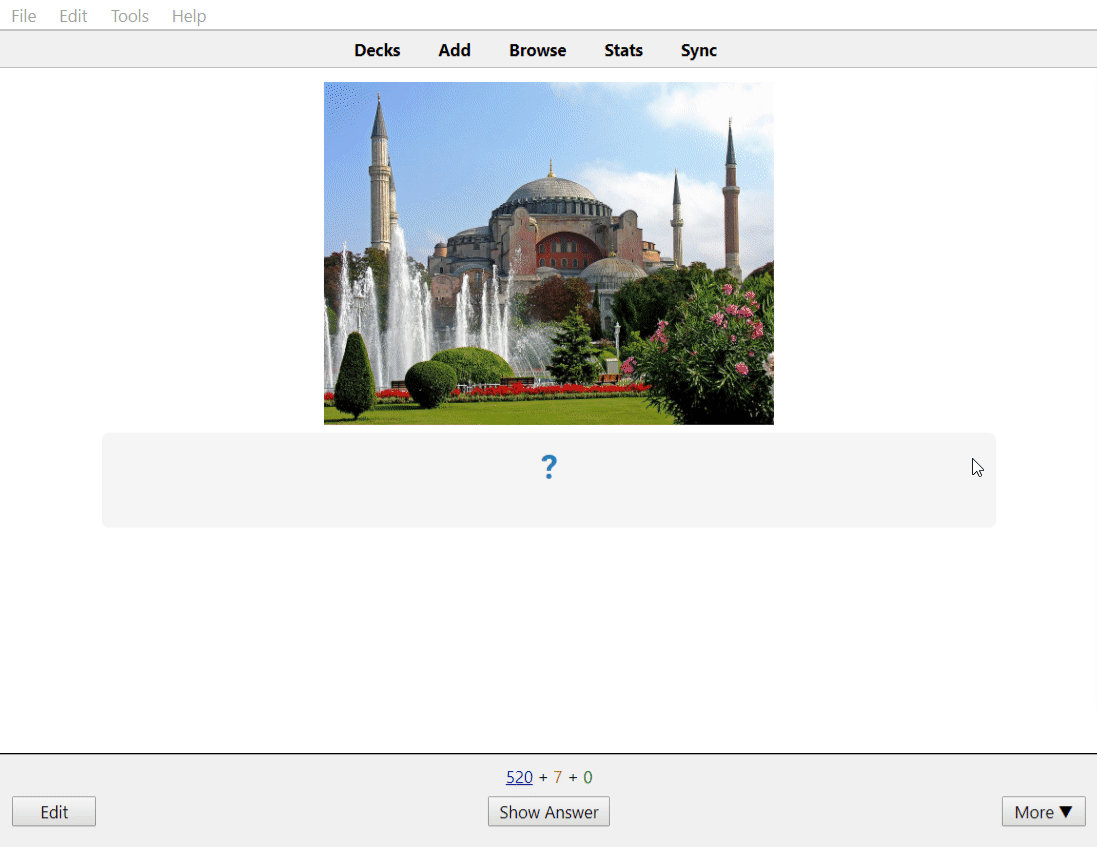This screenshot has width=1097, height=847.
Task: Click the review count 0
Action: [588, 777]
